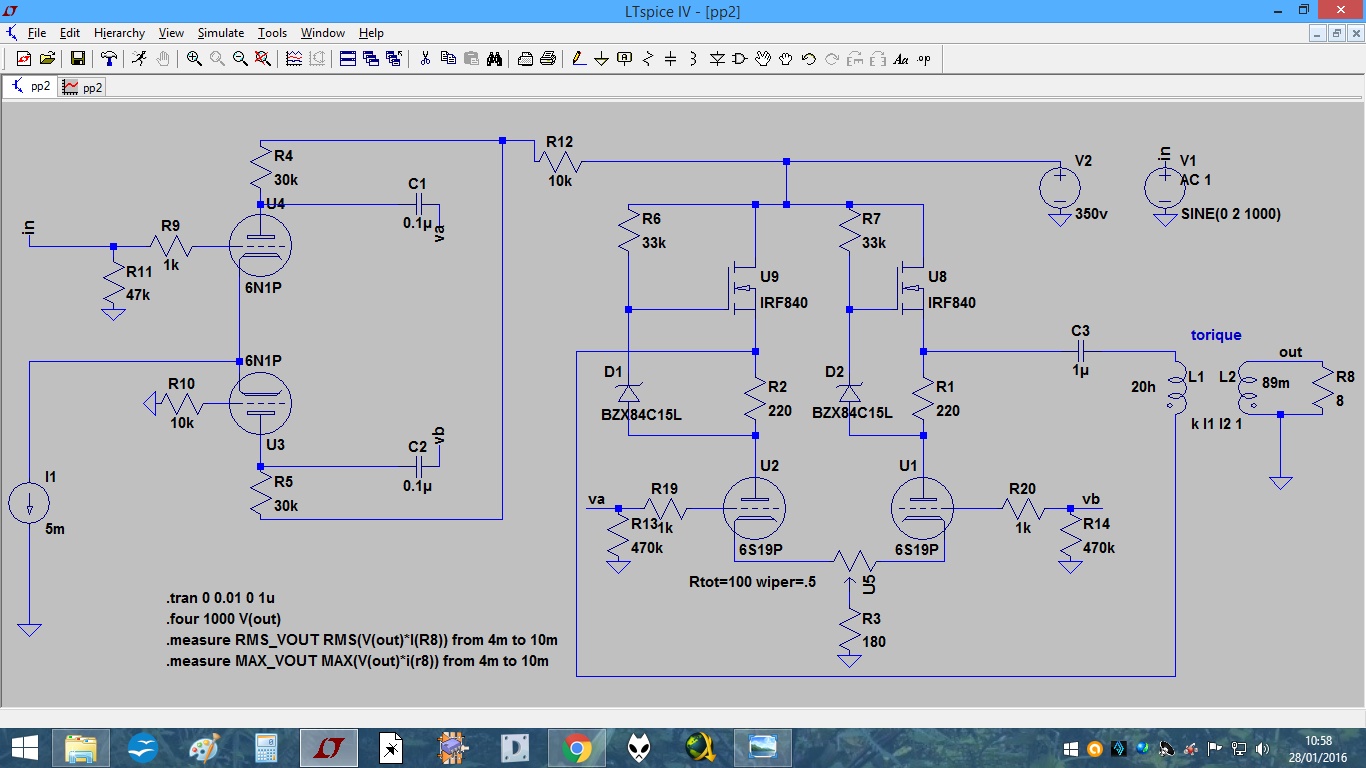Screen dimensions: 1366x768
Task: Click the I1 5m current source symbol
Action: click(29, 503)
